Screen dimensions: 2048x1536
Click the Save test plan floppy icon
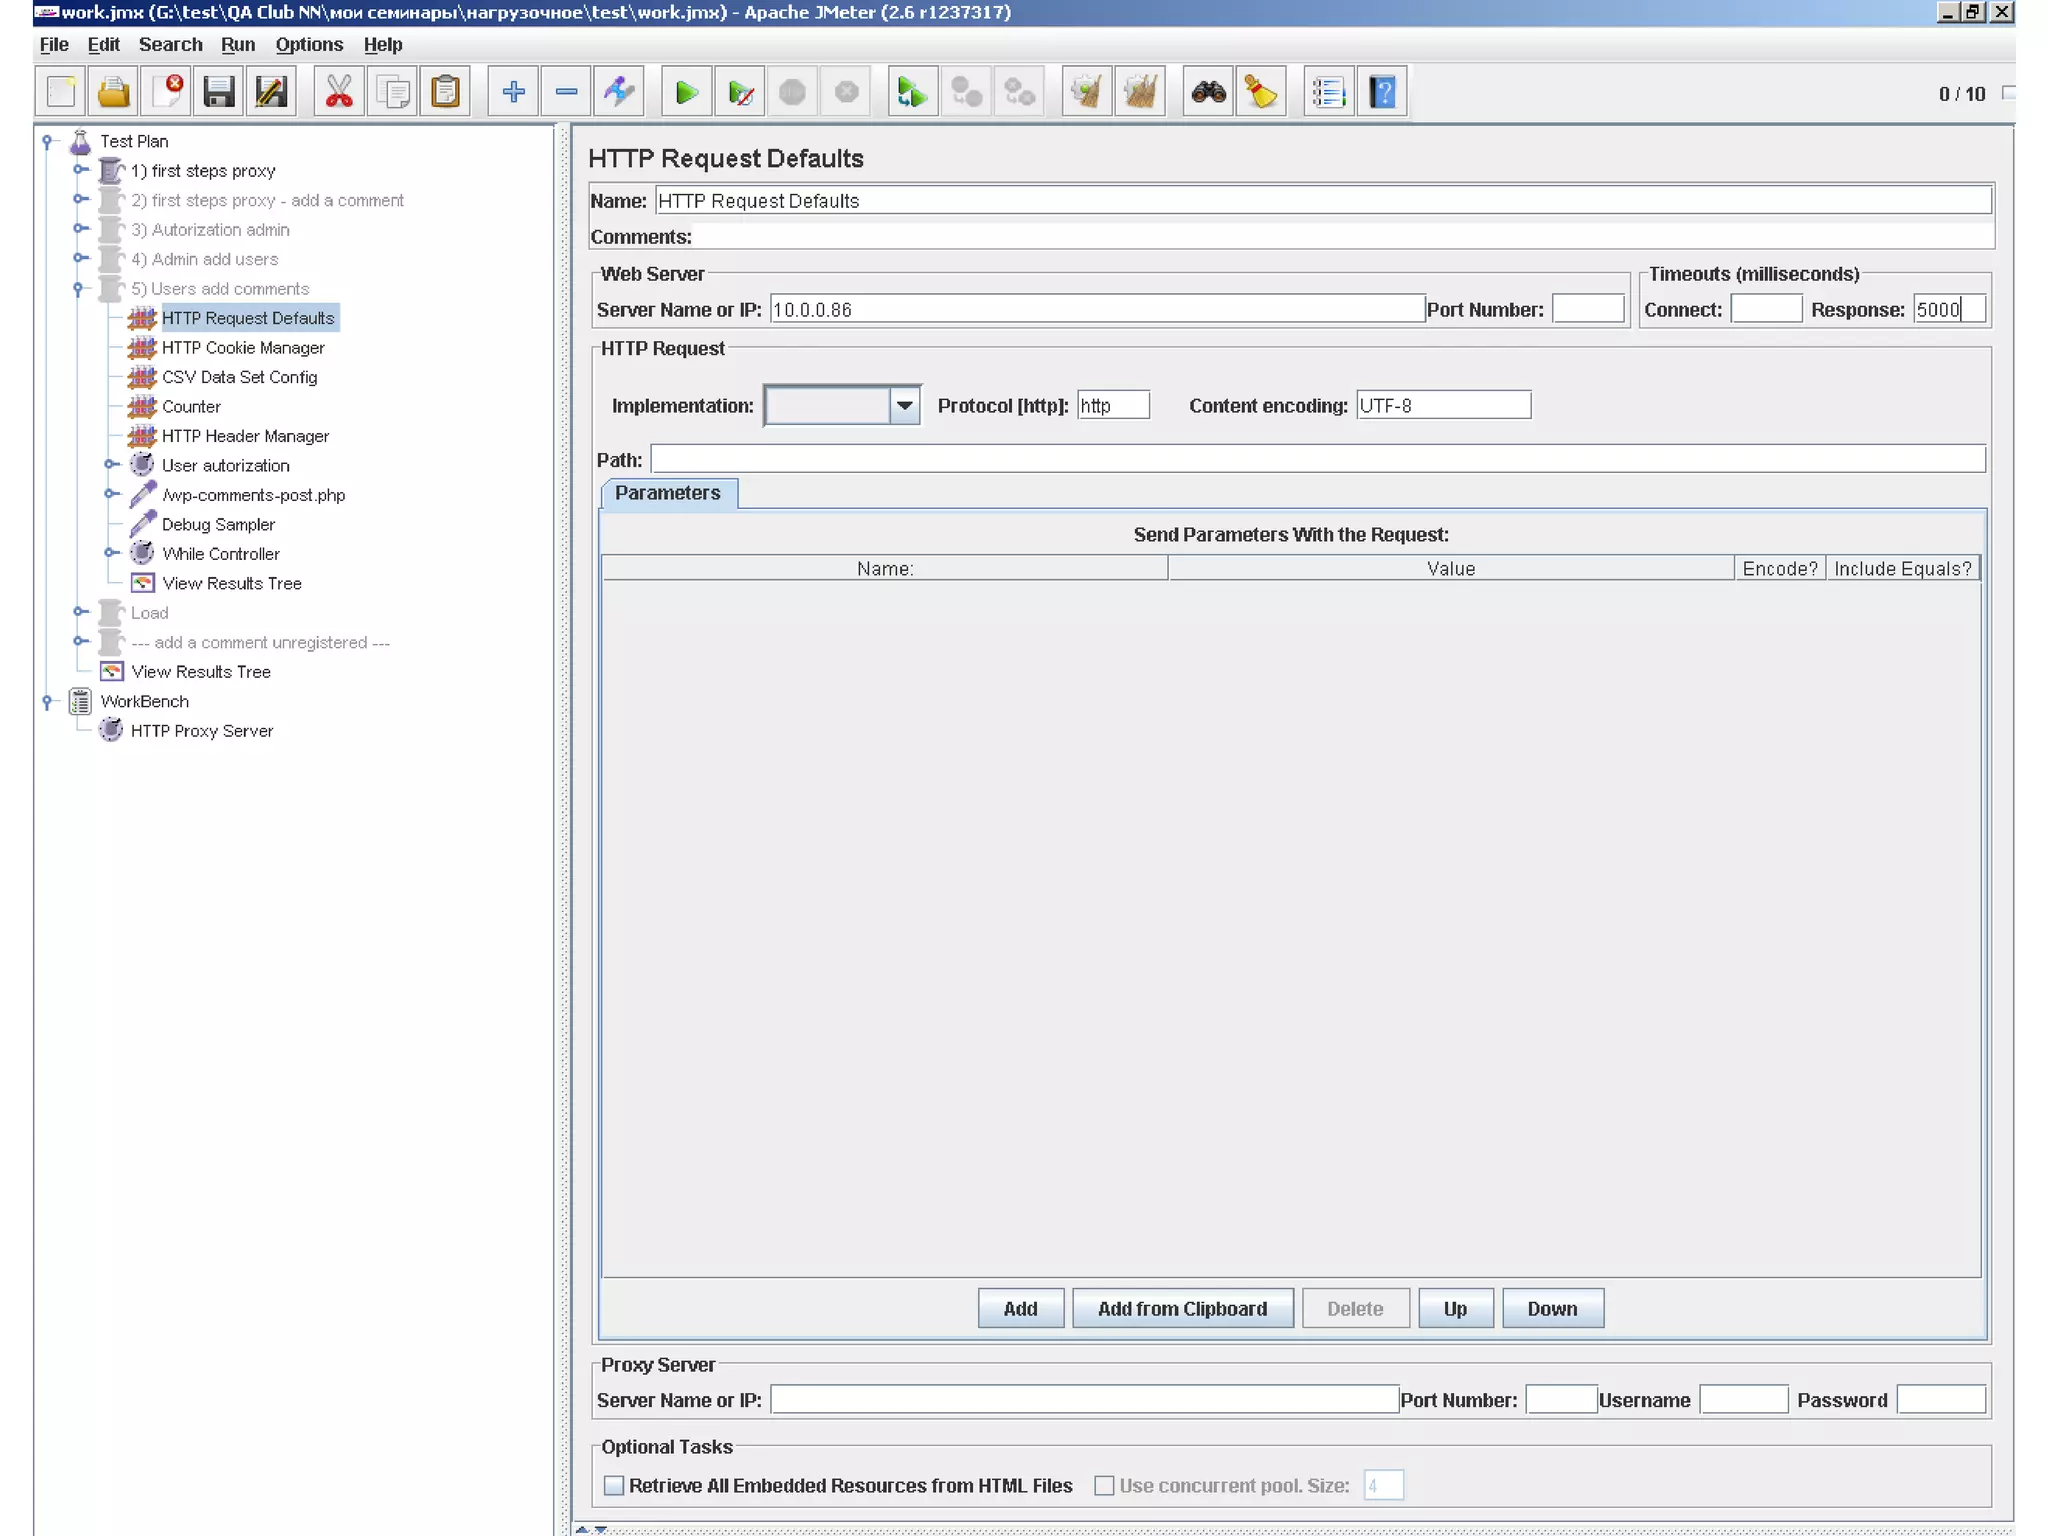[x=218, y=93]
